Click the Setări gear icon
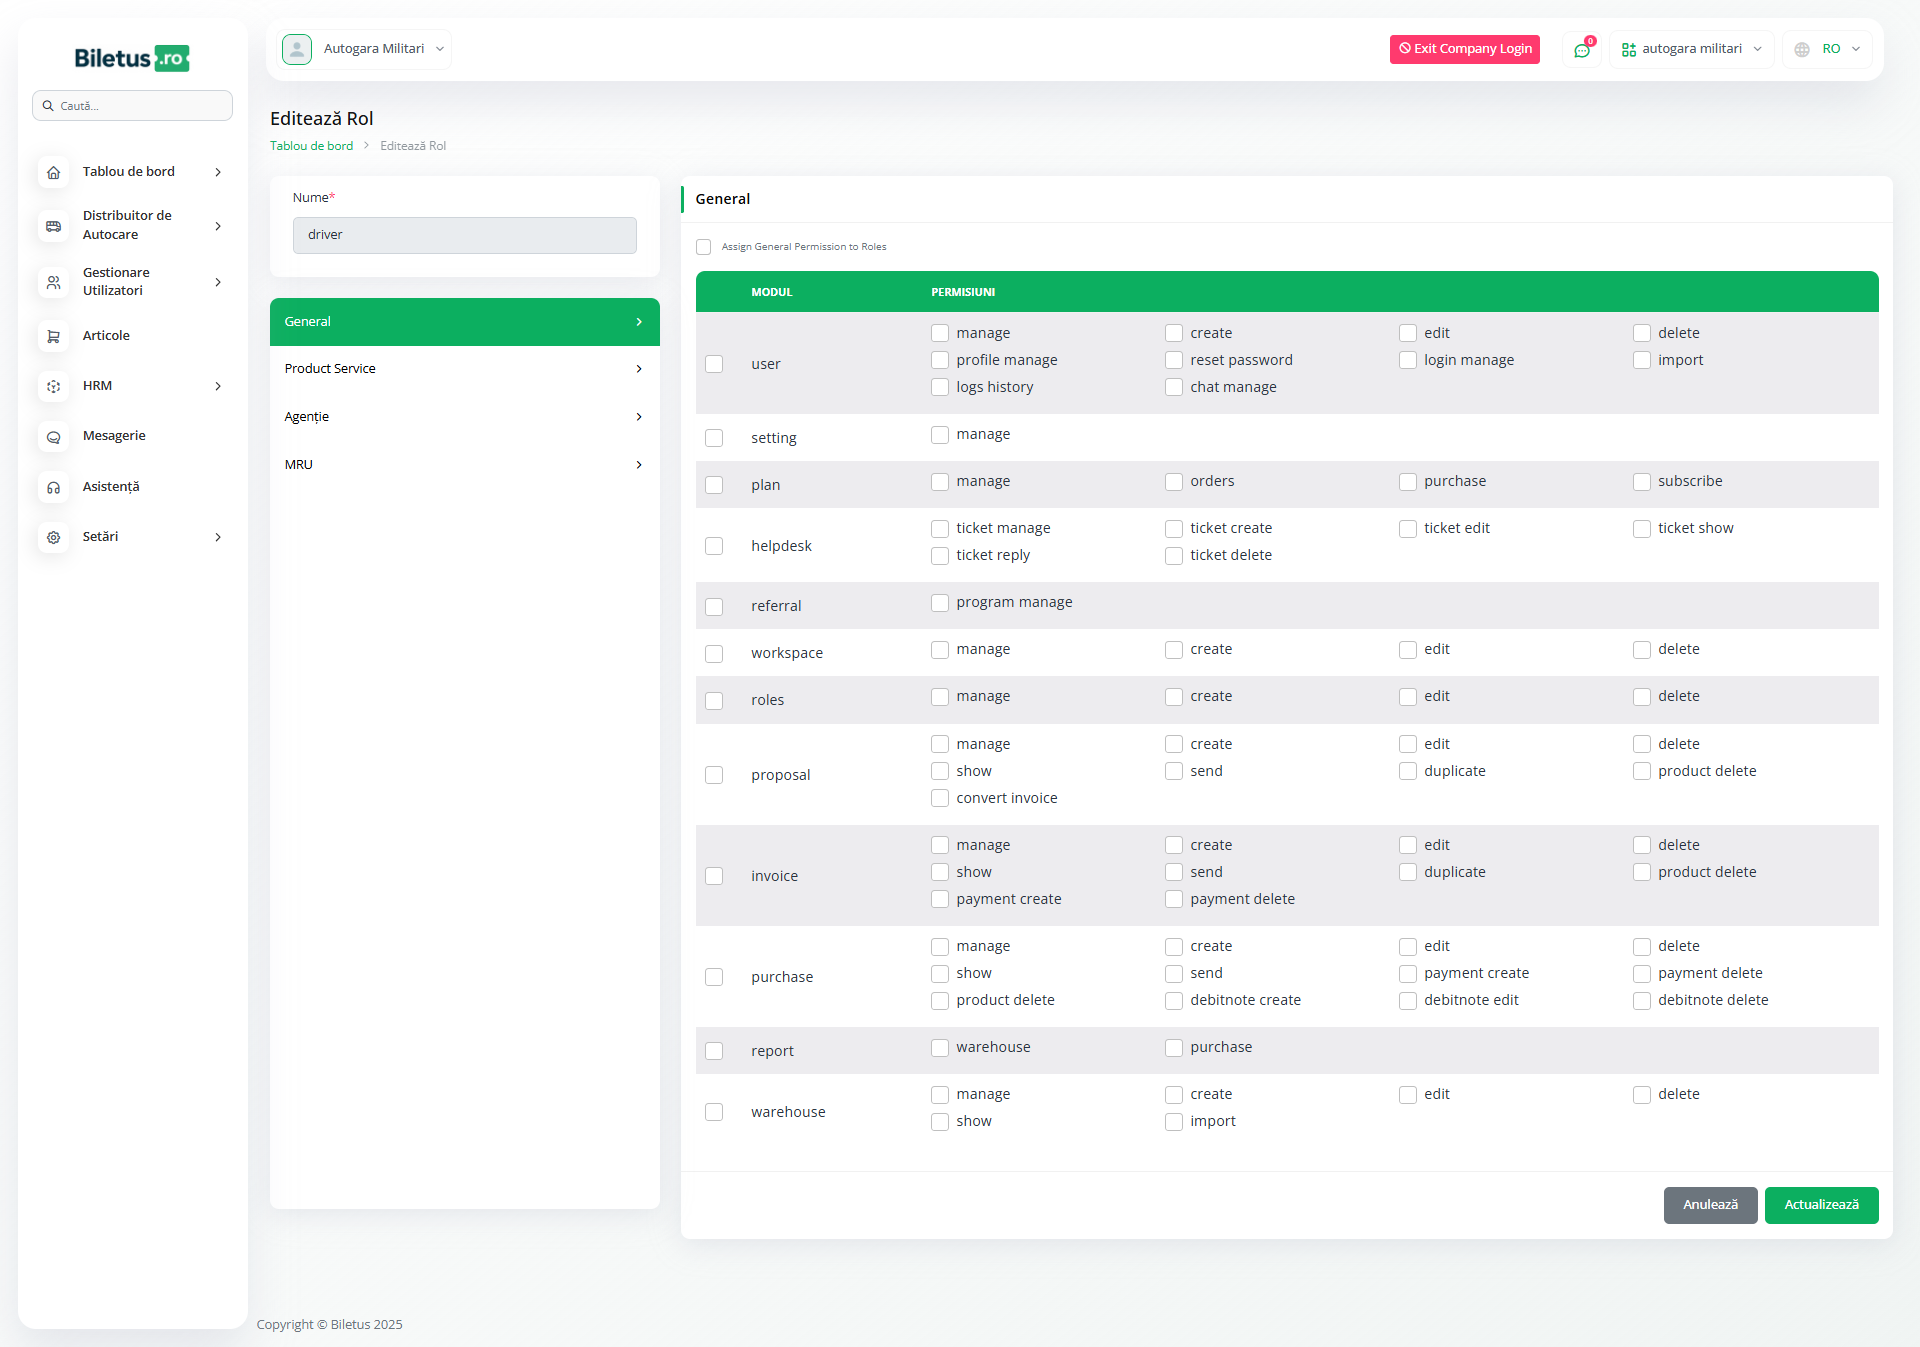The image size is (1920, 1347). (54, 537)
